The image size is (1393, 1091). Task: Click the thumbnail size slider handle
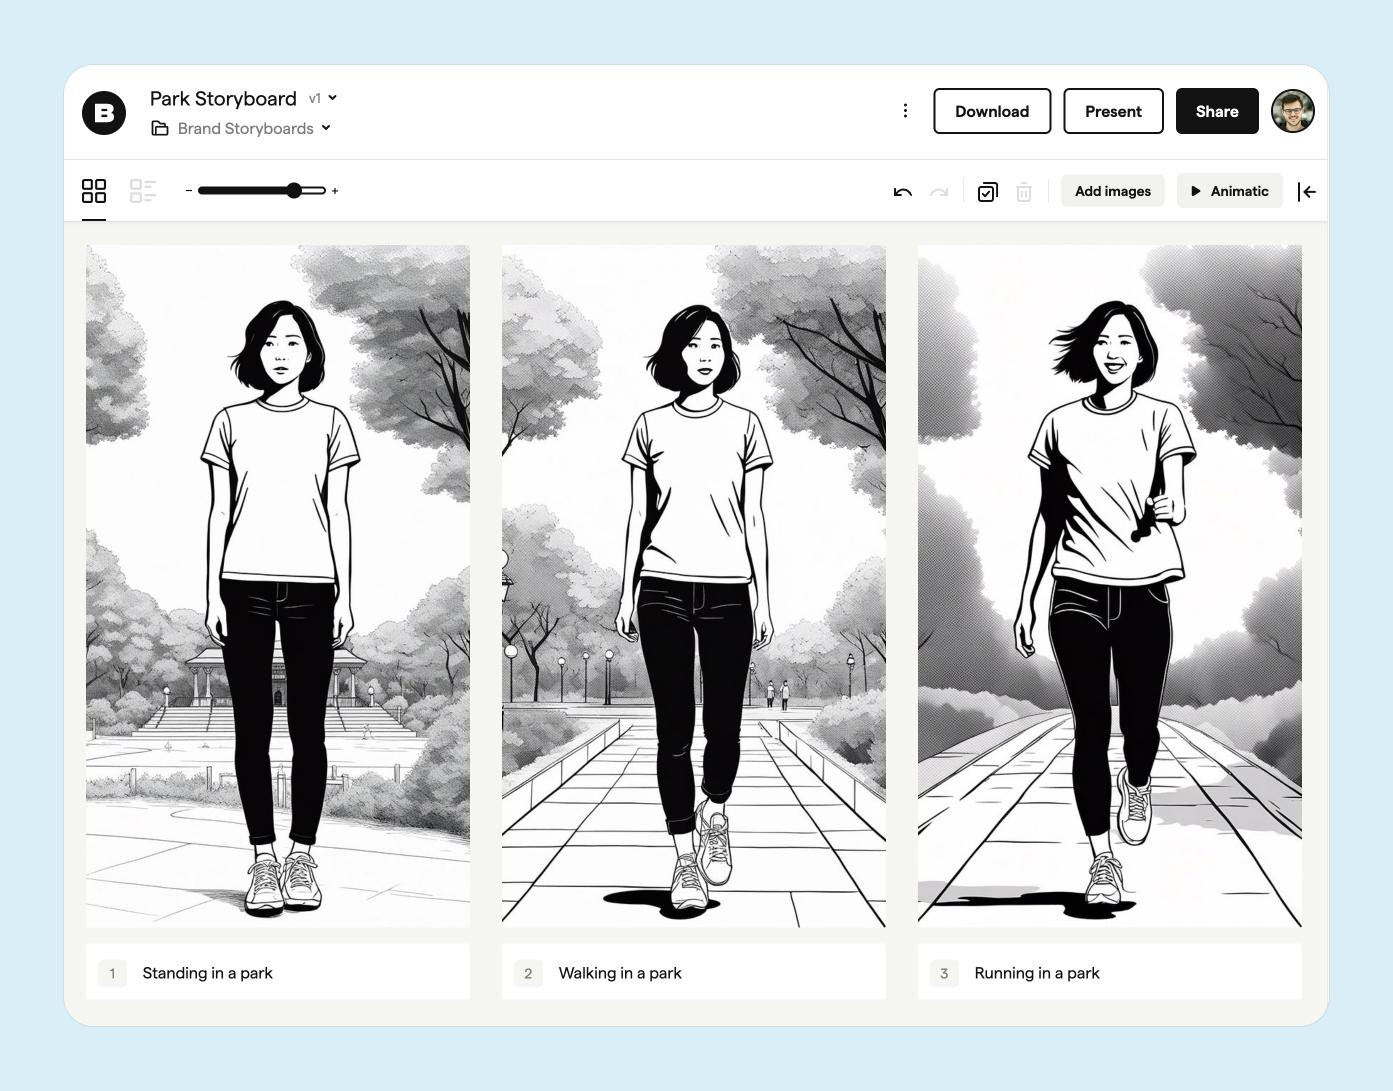294,190
